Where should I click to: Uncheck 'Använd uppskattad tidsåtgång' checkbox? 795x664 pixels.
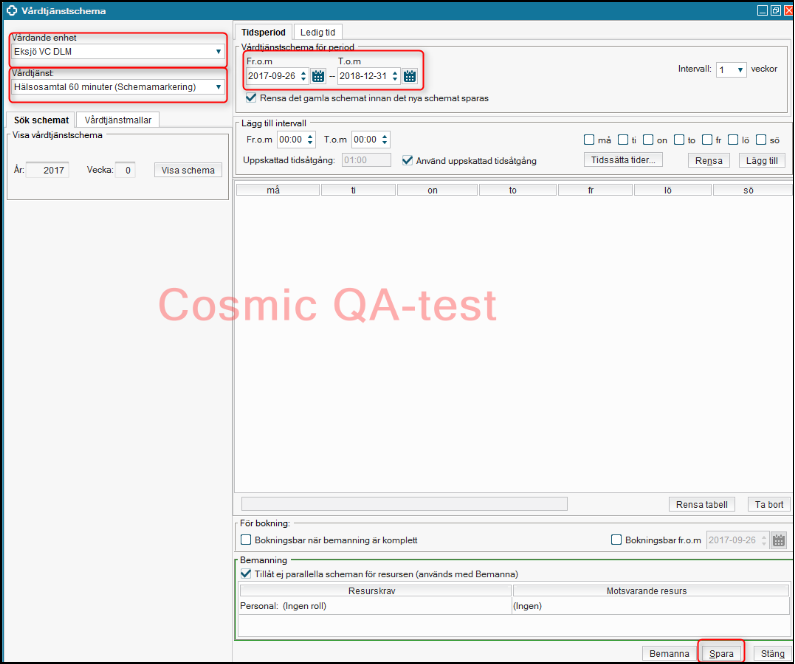point(407,159)
